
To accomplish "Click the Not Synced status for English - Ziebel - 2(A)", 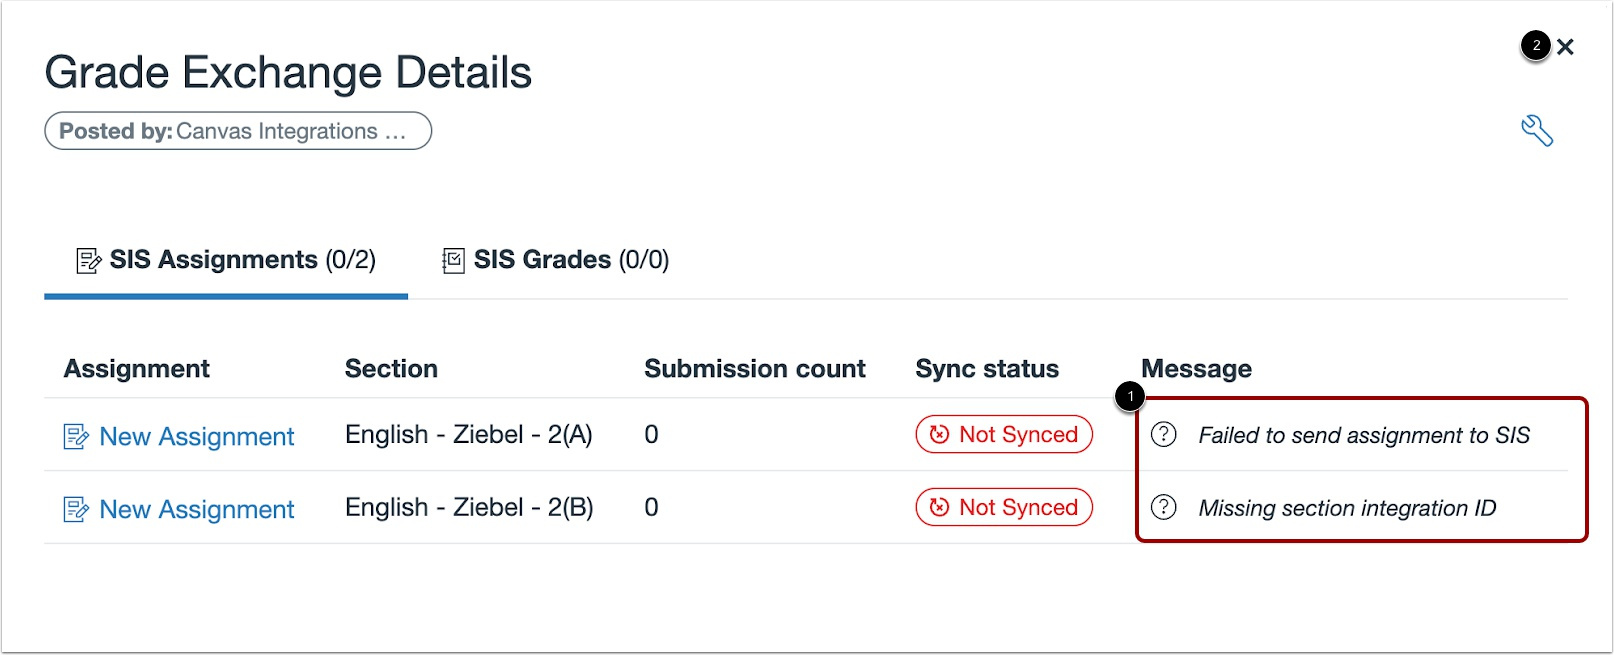I will point(1003,434).
